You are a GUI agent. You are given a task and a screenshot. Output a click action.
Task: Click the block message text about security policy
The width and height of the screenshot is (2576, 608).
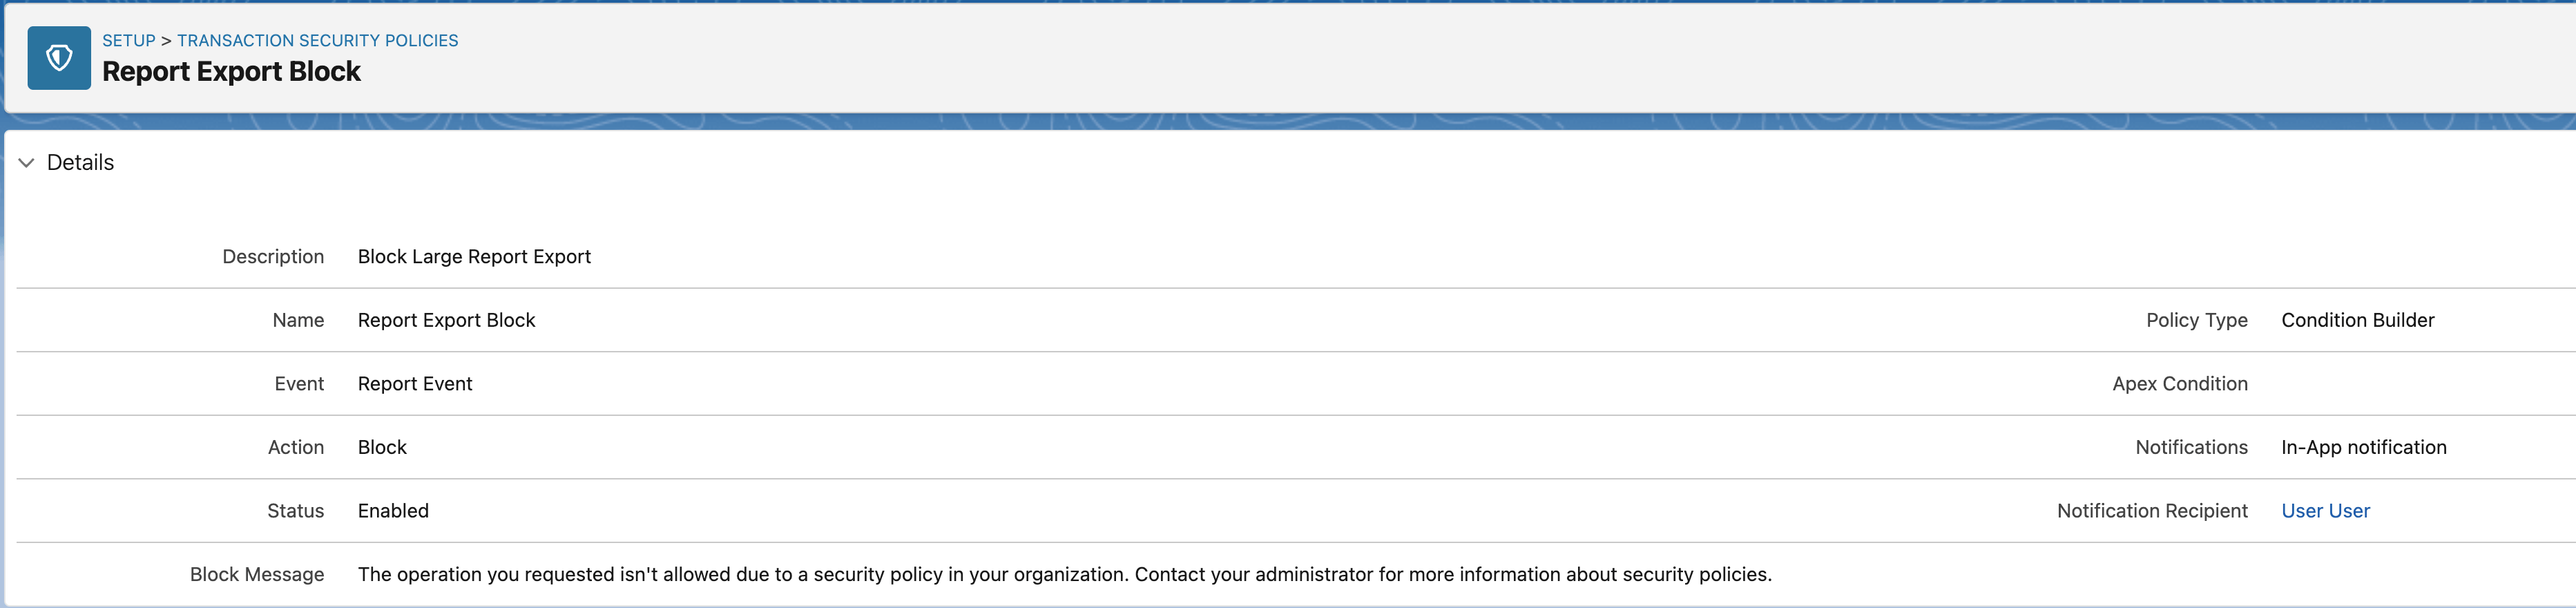(1064, 574)
